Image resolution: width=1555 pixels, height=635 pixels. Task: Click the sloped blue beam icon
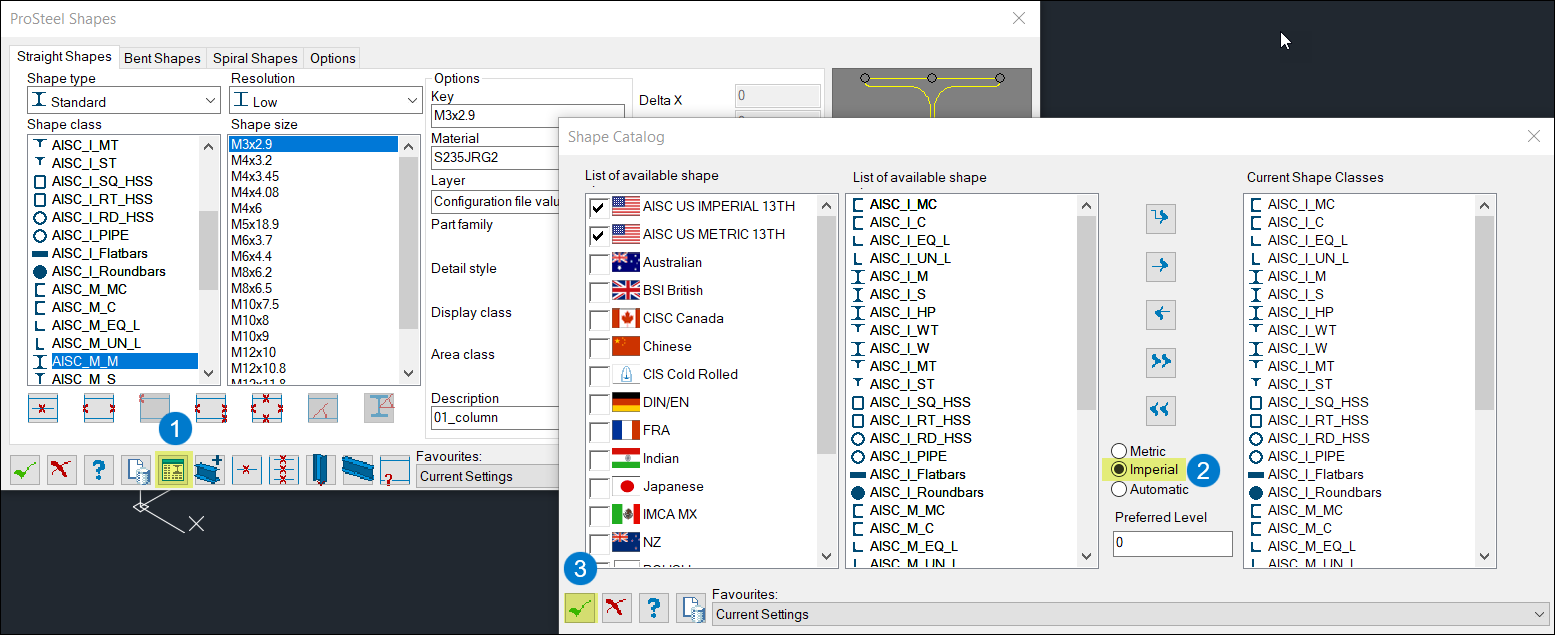(358, 469)
